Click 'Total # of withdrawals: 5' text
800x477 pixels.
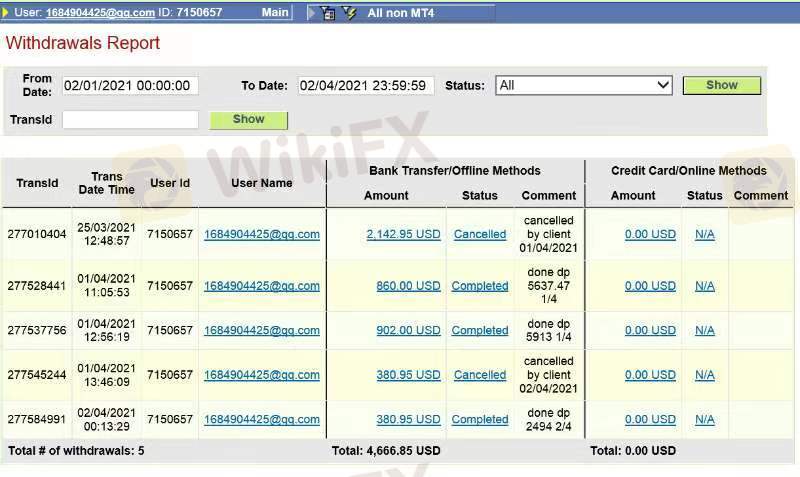[x=76, y=450]
